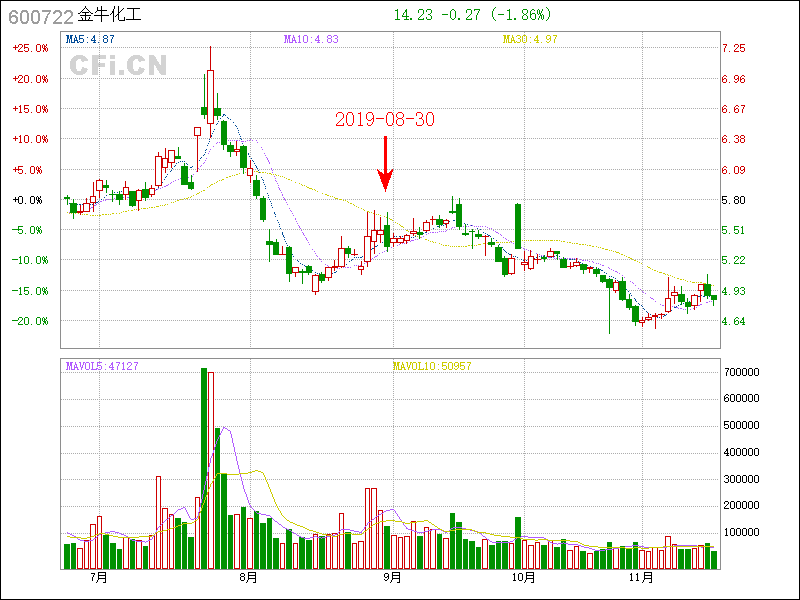Click the 8月 month label
800x600 pixels.
248,578
